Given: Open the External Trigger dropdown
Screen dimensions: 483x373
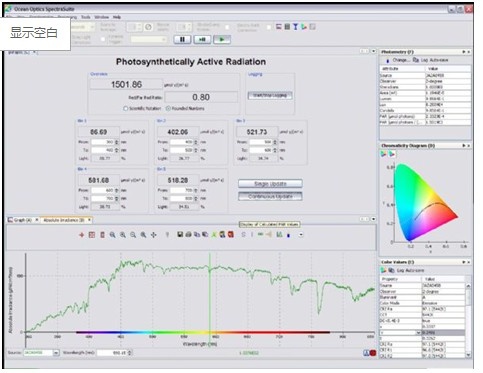Looking at the screenshot, I should click(x=149, y=39).
